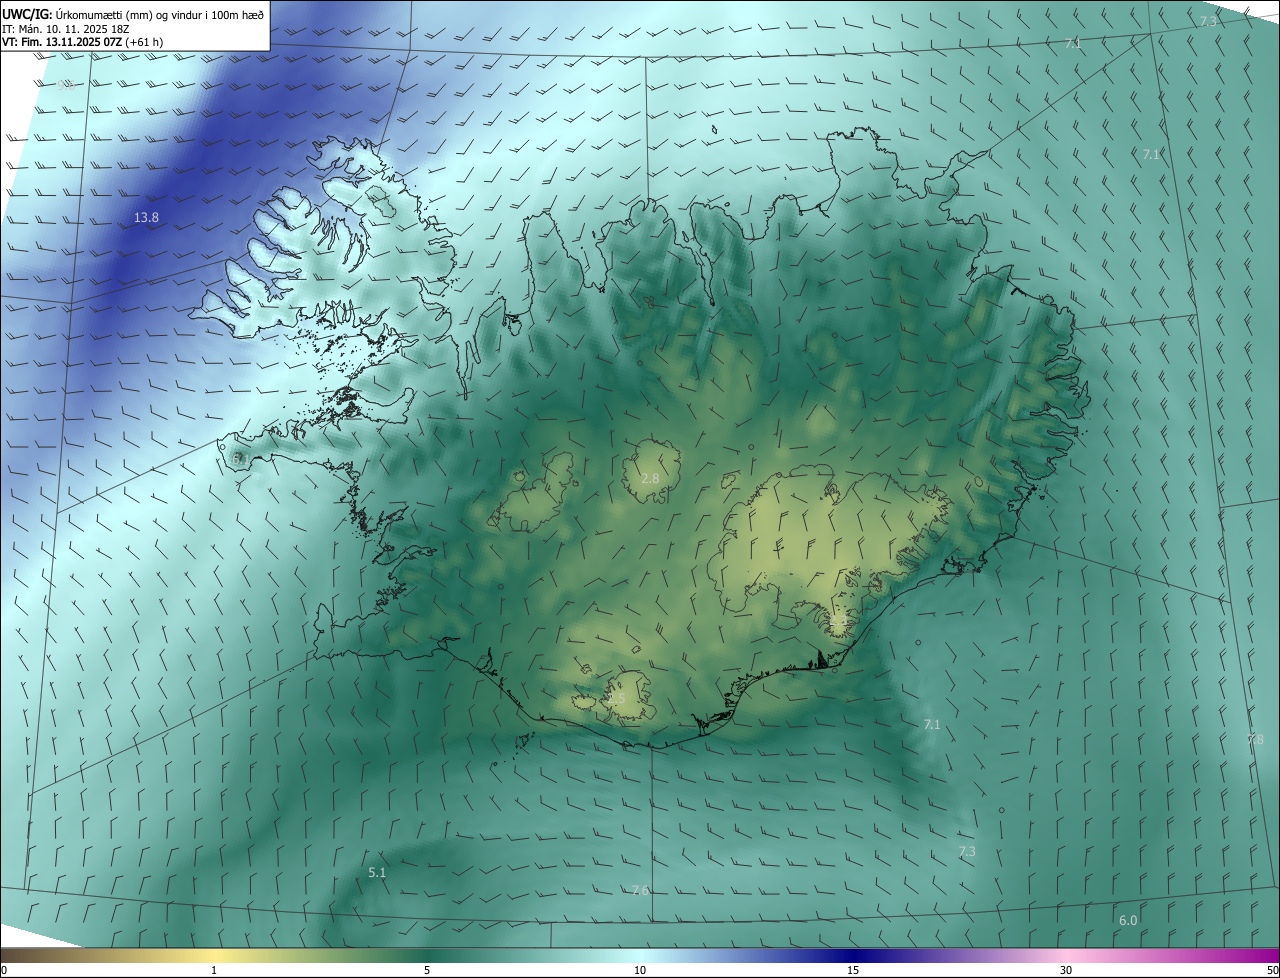Click the 2.5 value on Mýrdalsjökull glacier
Screen dimensions: 1280x978
615,698
